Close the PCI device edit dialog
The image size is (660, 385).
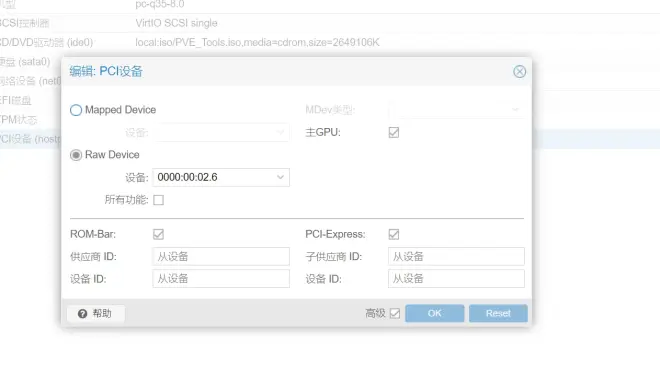click(x=519, y=72)
